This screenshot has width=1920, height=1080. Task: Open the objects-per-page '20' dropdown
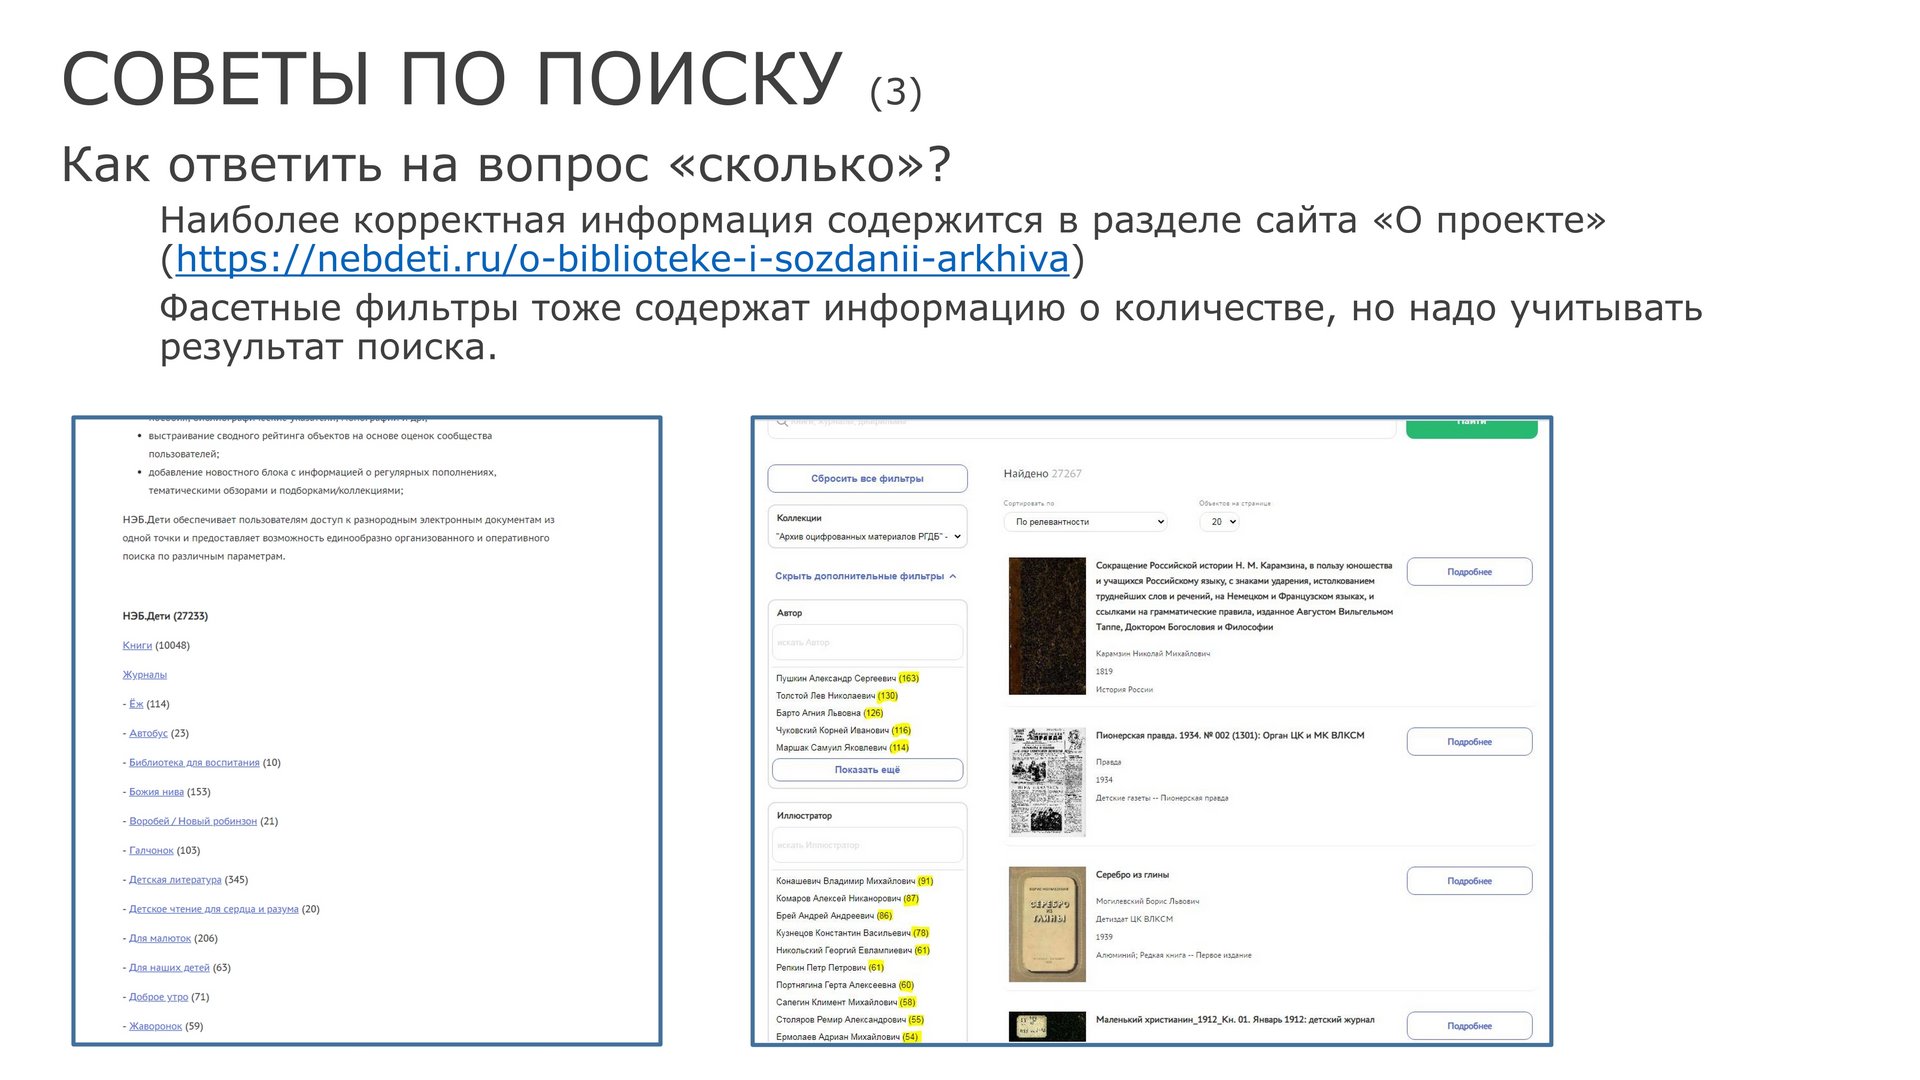click(x=1219, y=522)
